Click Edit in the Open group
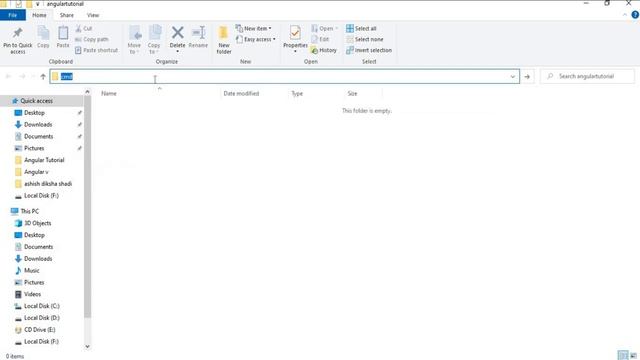The width and height of the screenshot is (640, 360). pos(320,40)
